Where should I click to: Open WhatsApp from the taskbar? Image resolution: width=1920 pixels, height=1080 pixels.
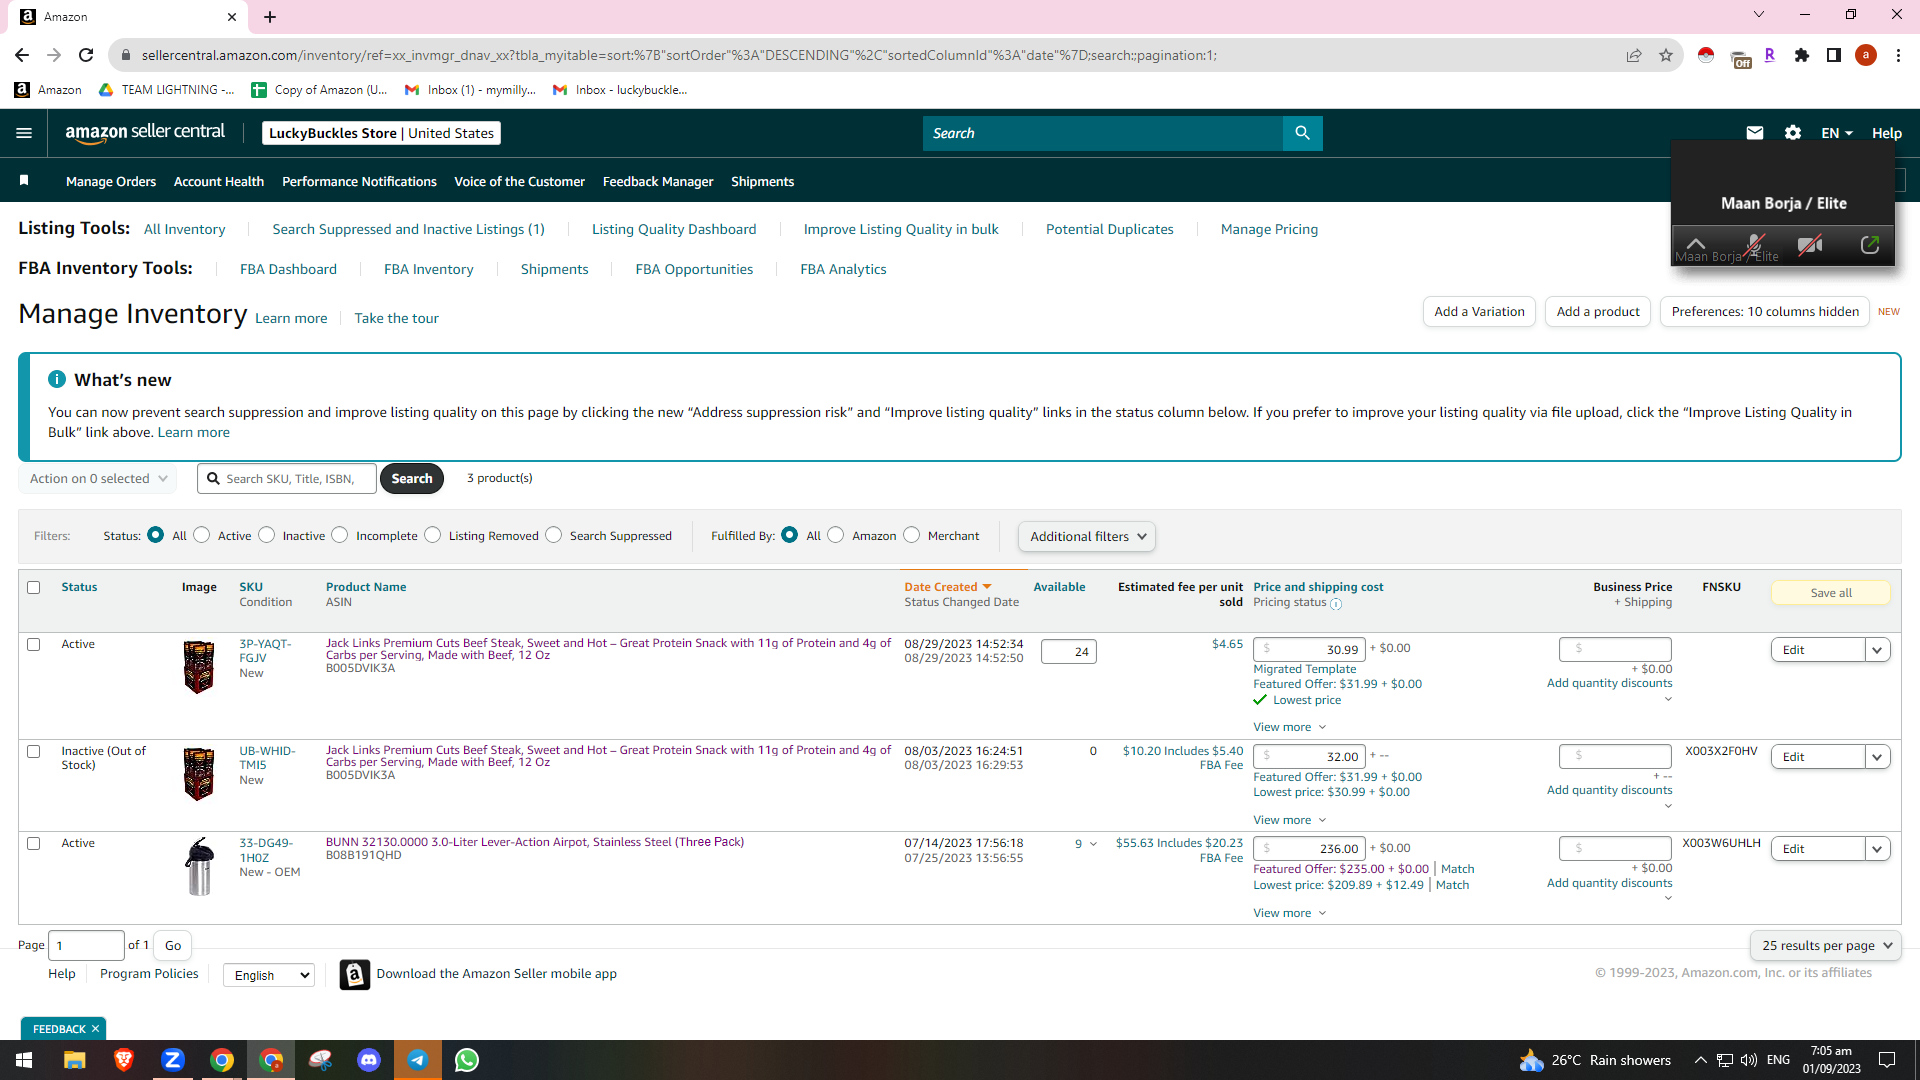coord(467,1060)
